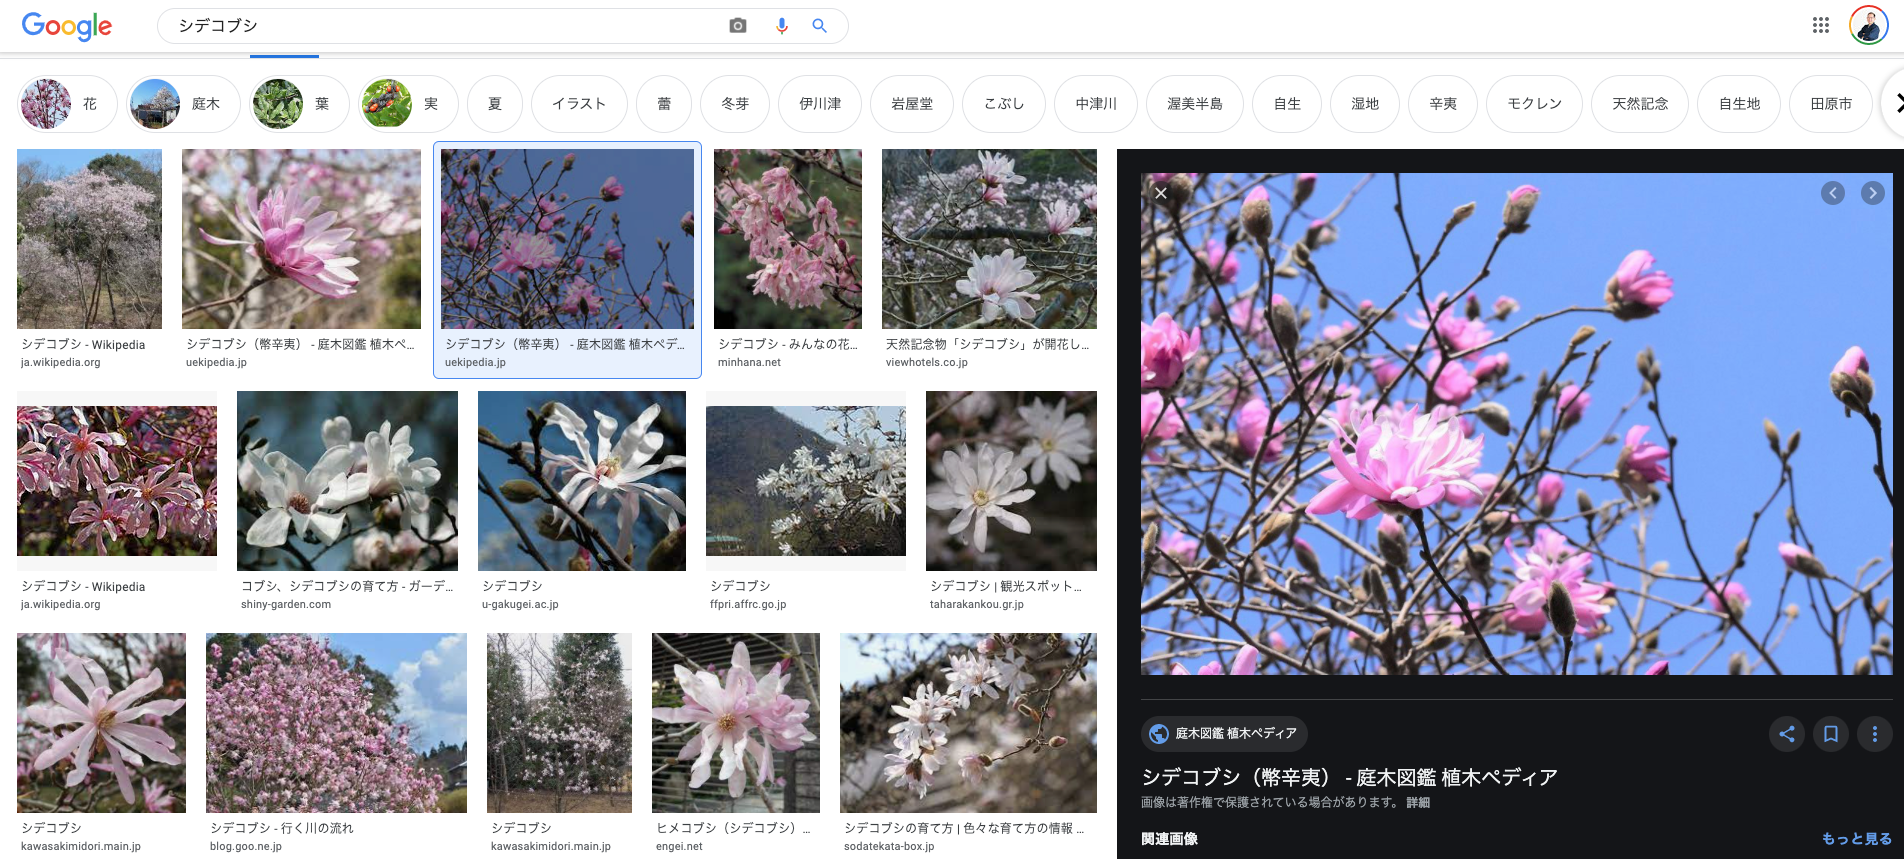Open ffpri.affrc.go.jp thumbnail

coord(806,481)
